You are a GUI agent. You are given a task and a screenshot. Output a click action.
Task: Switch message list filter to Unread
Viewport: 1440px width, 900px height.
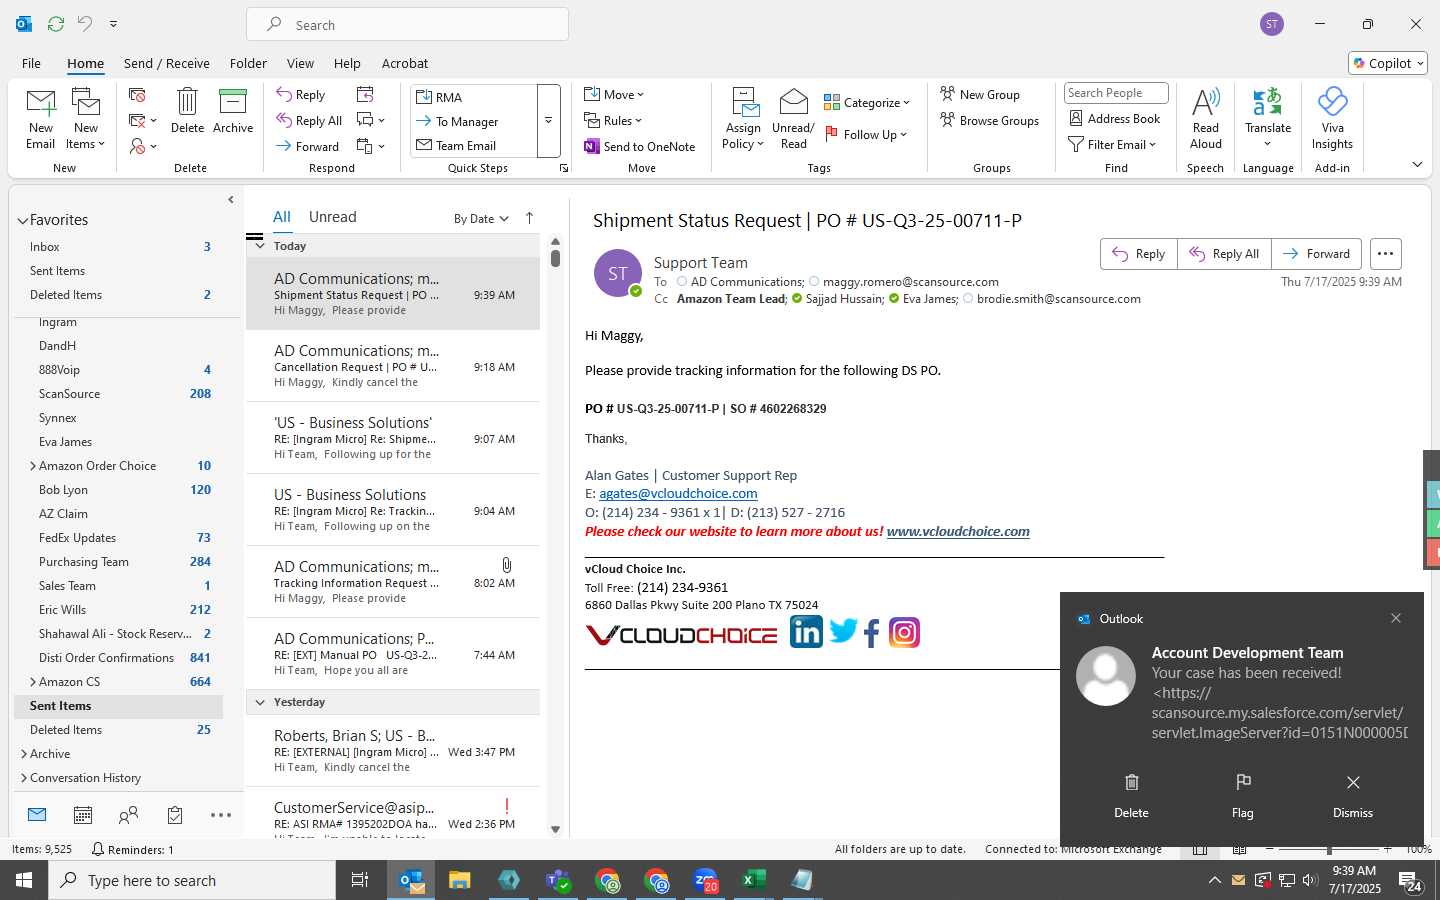pos(332,217)
